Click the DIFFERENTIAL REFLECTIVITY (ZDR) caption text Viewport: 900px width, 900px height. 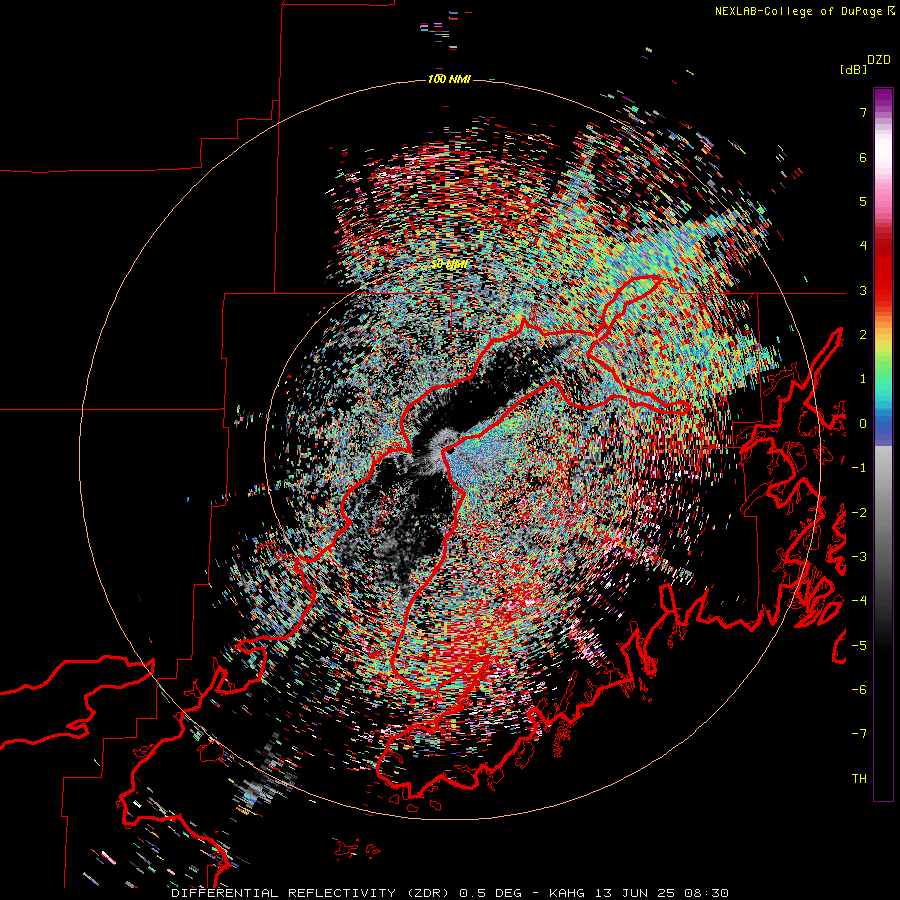[x=313, y=893]
